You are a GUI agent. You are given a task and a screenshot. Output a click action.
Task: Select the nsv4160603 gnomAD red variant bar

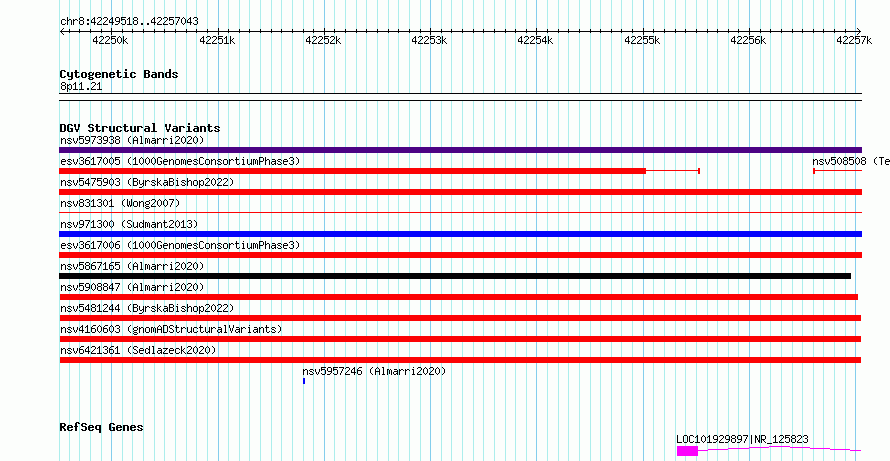coord(460,339)
